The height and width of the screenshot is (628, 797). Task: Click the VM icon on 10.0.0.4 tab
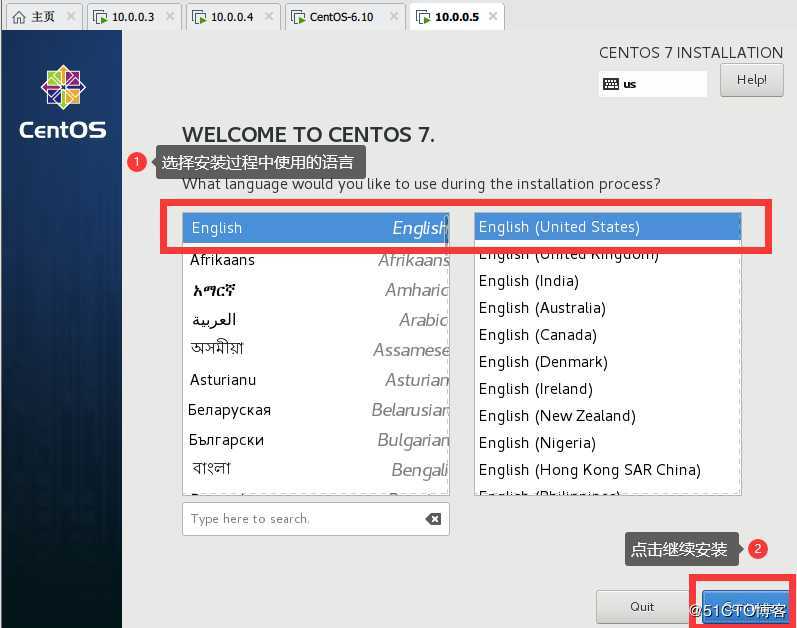[199, 17]
